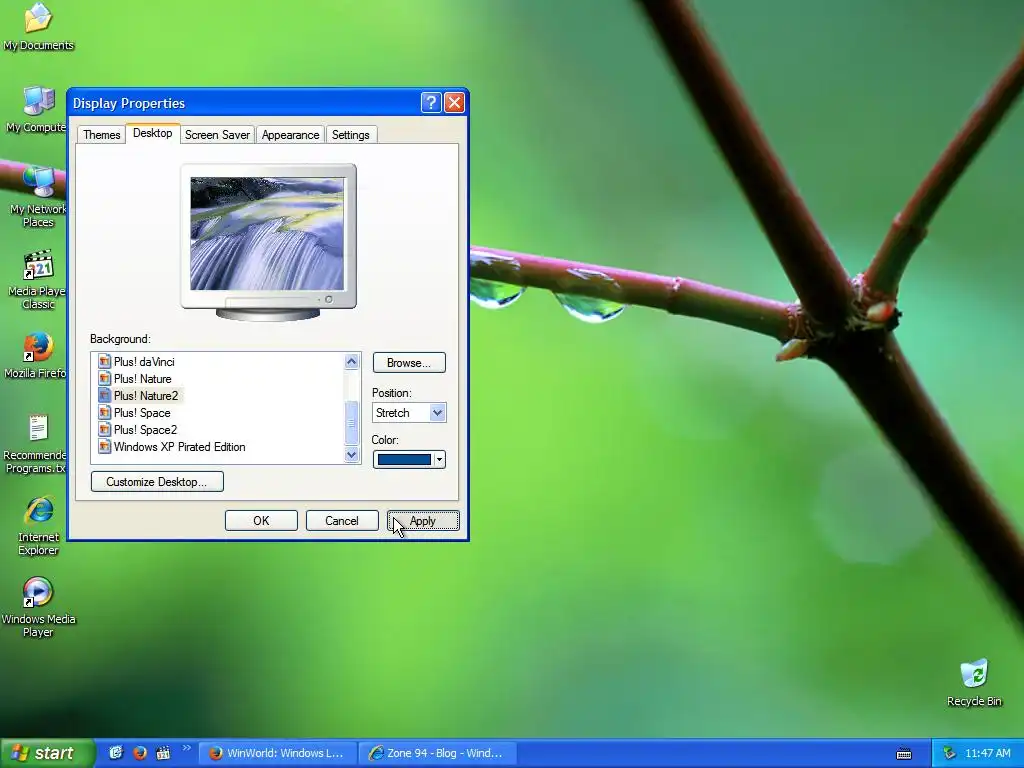This screenshot has width=1024, height=768.
Task: Go to the Settings tab
Action: 351,135
